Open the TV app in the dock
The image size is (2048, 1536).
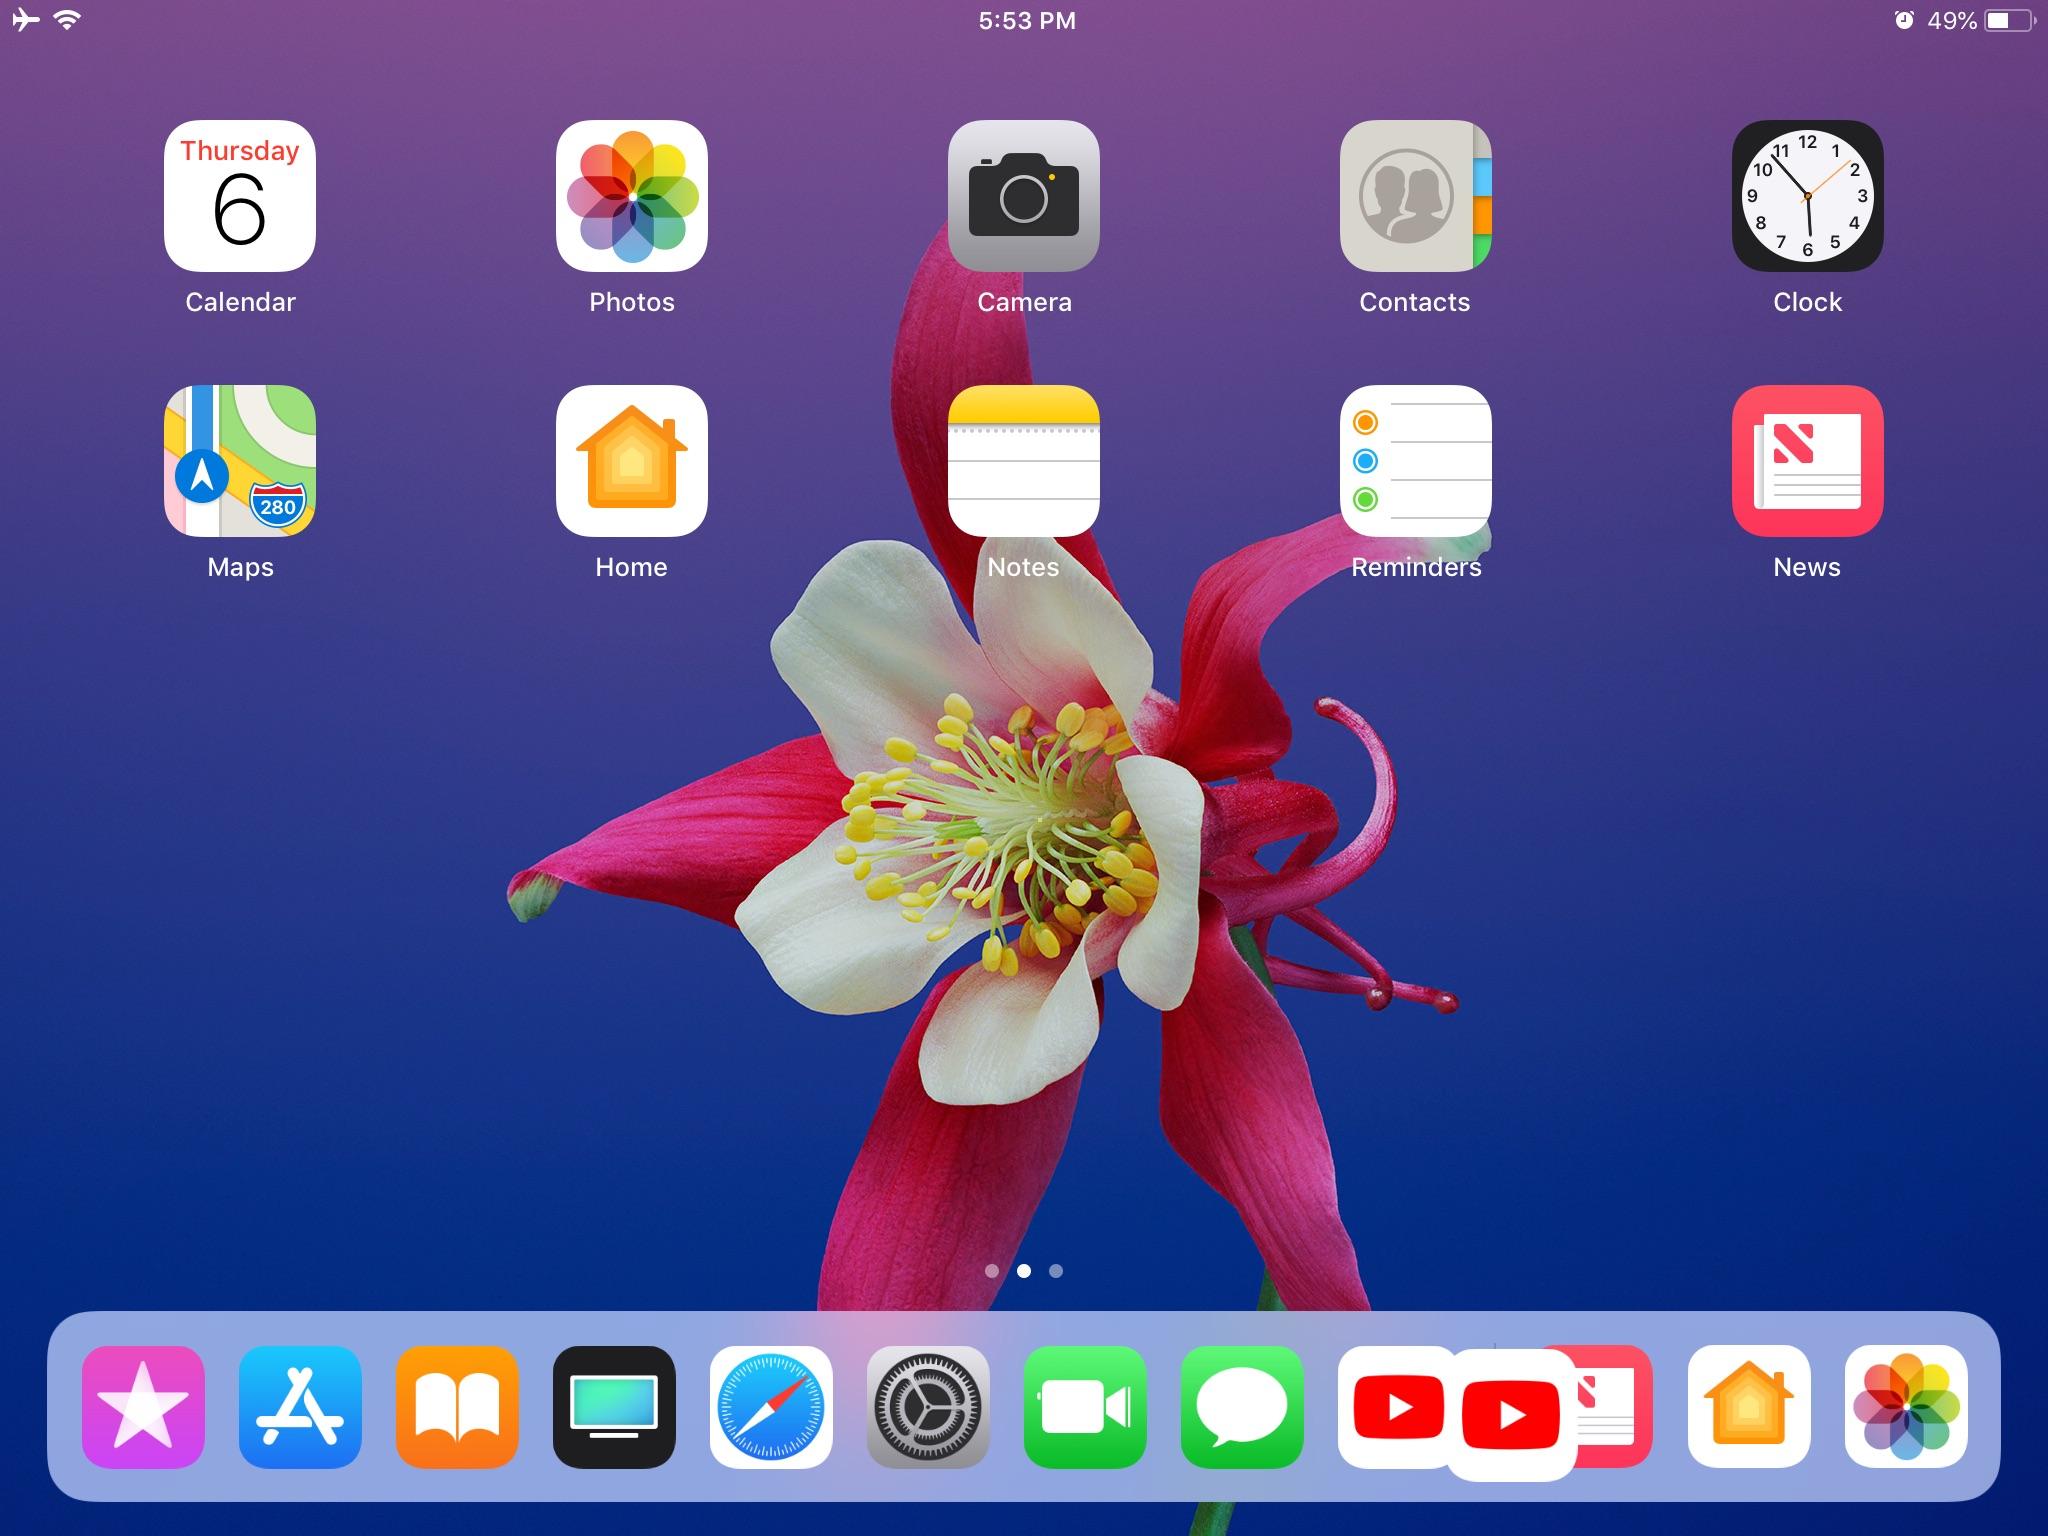pyautogui.click(x=613, y=1407)
